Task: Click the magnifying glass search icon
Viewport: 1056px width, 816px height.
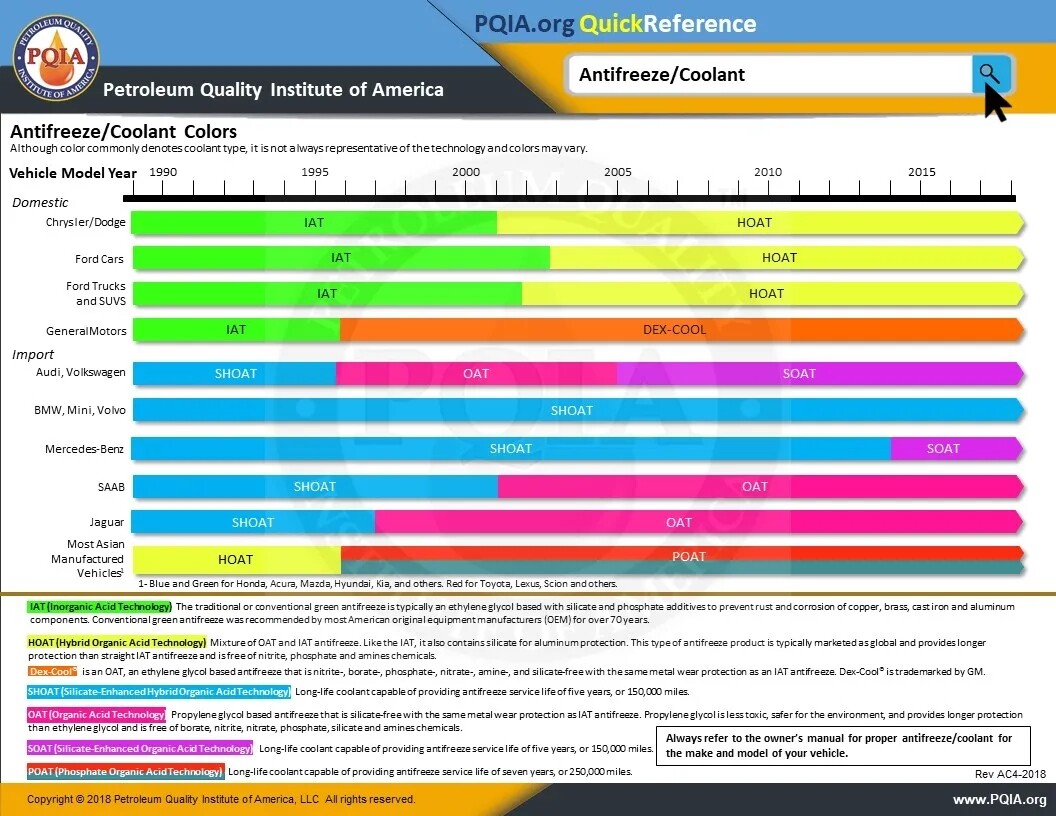Action: 990,73
